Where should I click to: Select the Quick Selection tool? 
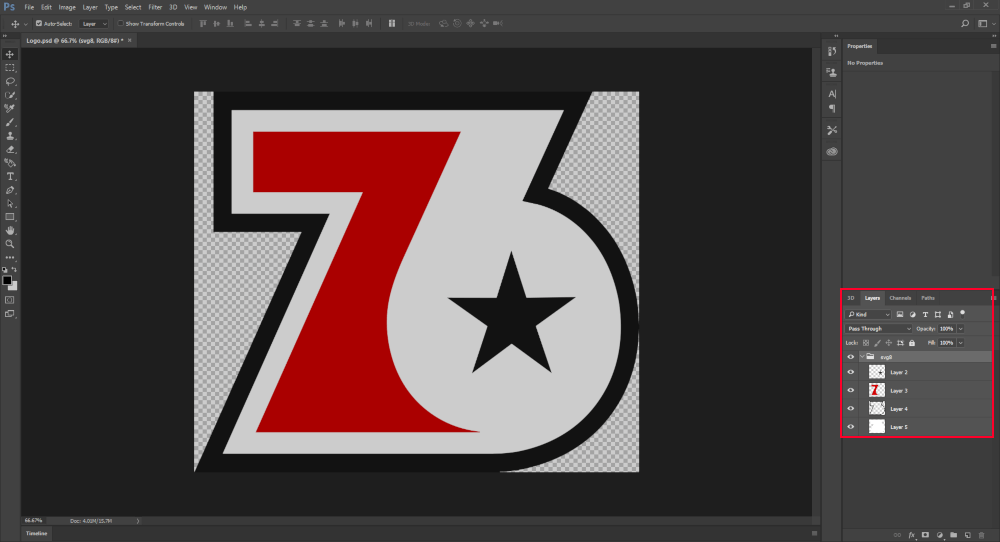coord(10,95)
